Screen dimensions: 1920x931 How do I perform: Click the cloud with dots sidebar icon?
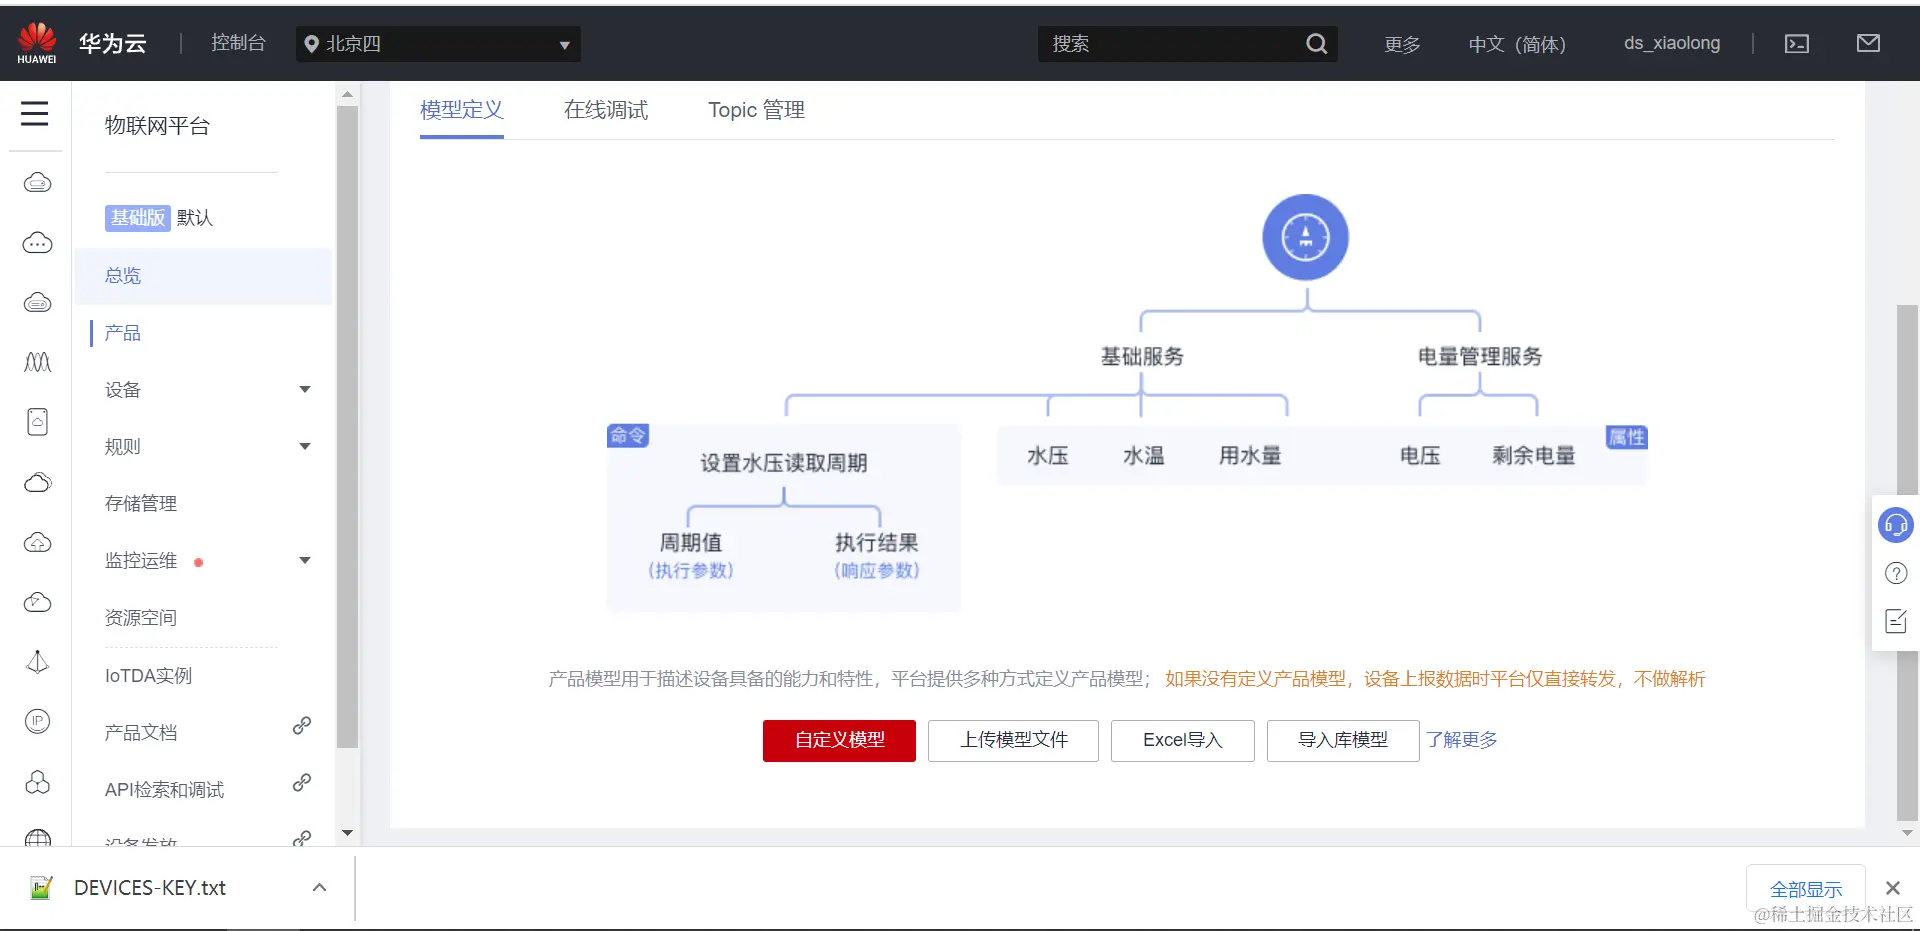tap(37, 242)
